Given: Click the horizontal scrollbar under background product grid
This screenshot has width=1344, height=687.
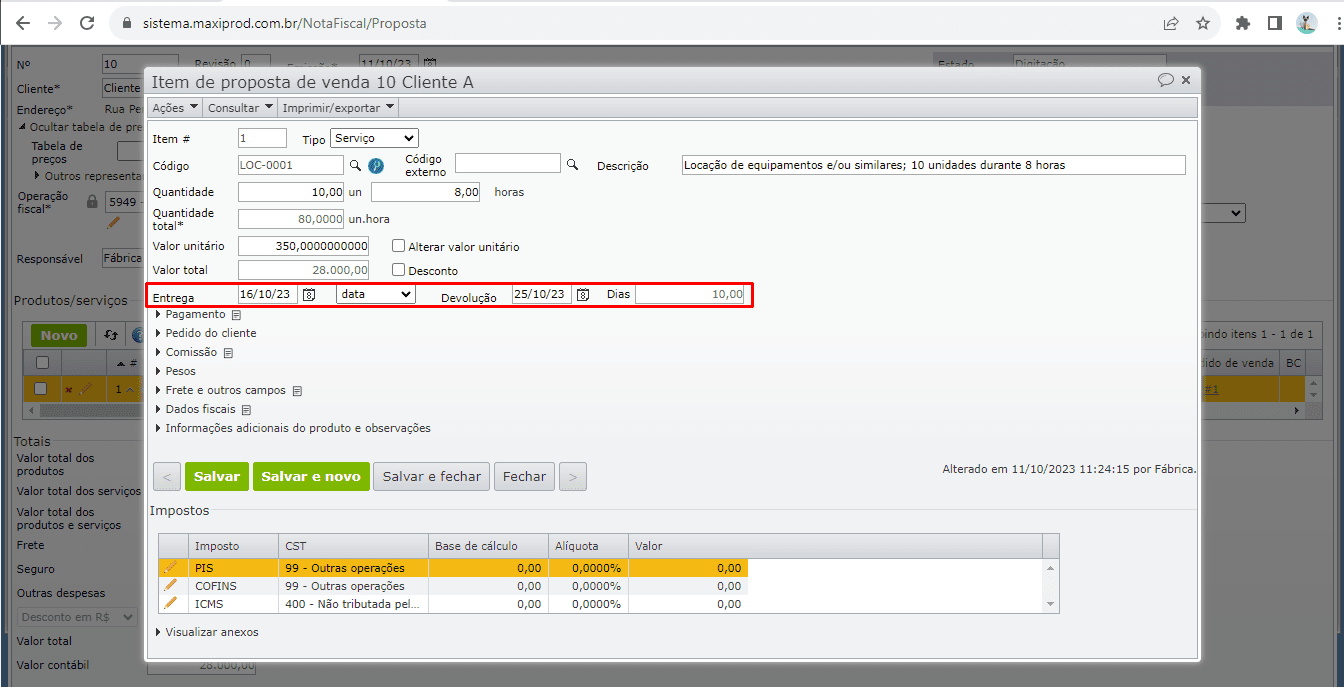Looking at the screenshot, I should [664, 411].
